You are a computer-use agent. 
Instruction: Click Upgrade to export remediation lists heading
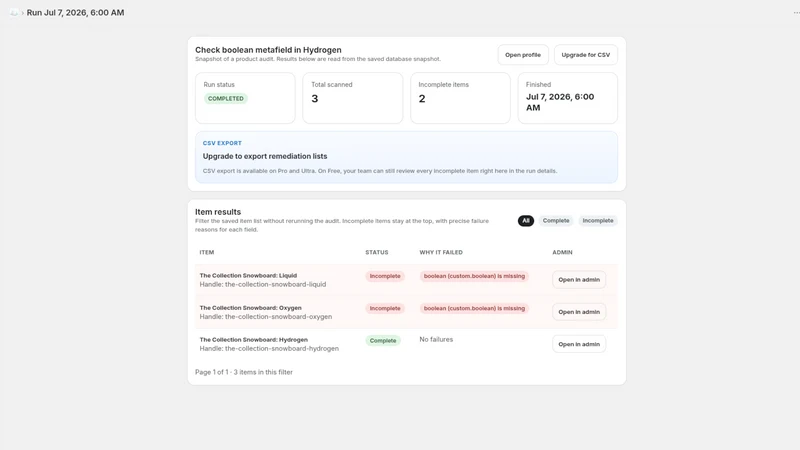point(265,156)
